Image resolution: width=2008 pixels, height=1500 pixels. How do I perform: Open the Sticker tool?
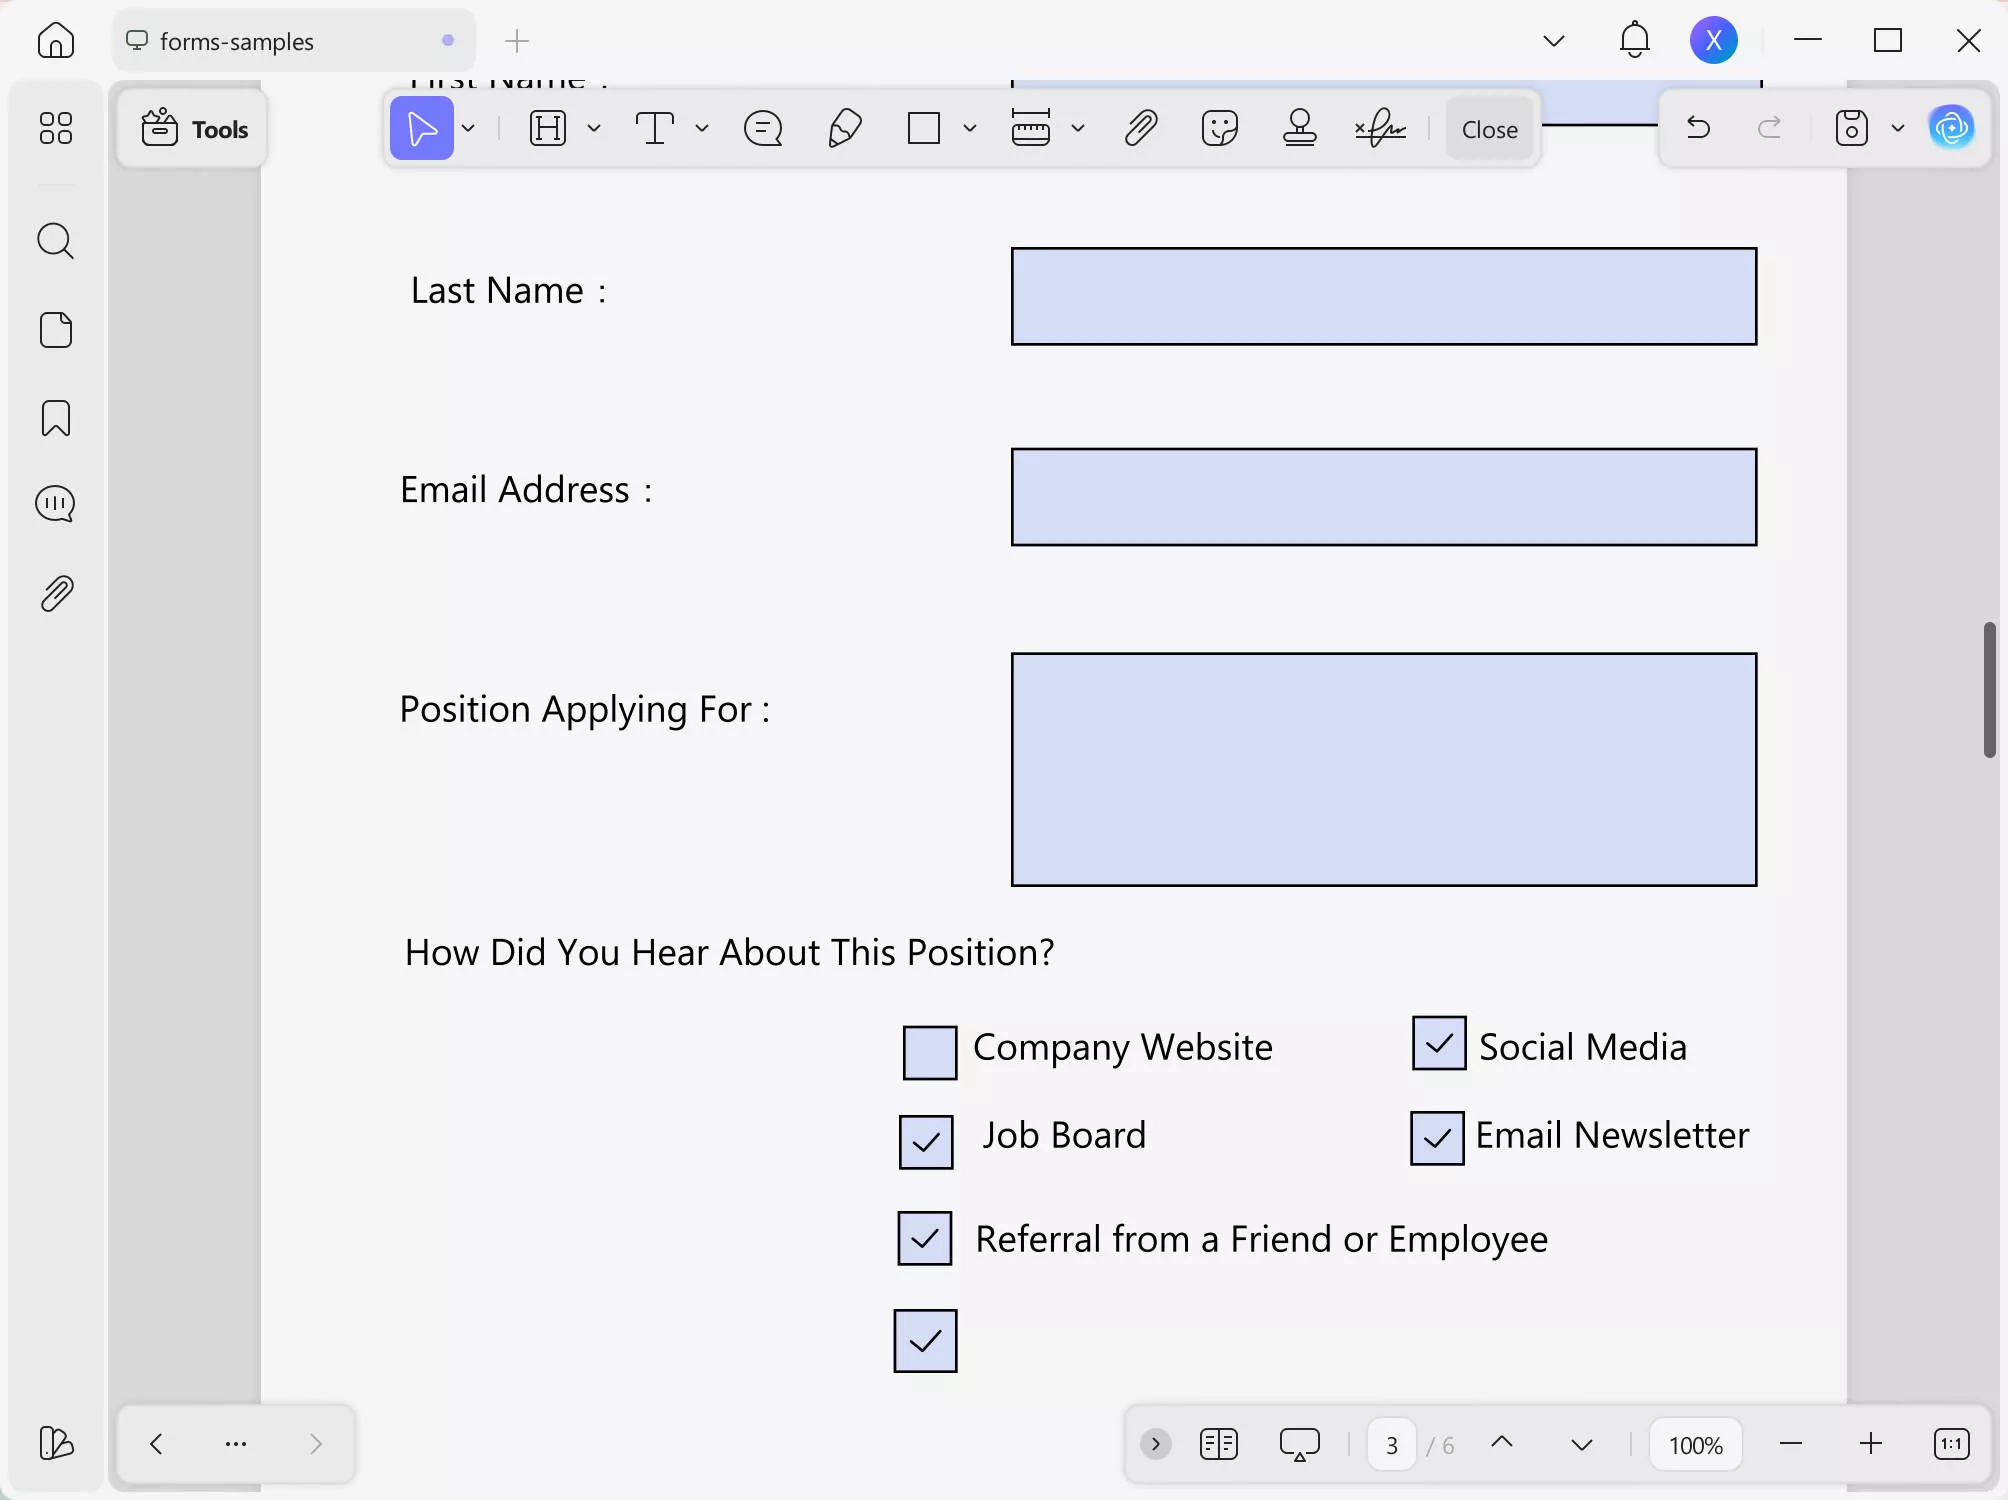[1220, 128]
